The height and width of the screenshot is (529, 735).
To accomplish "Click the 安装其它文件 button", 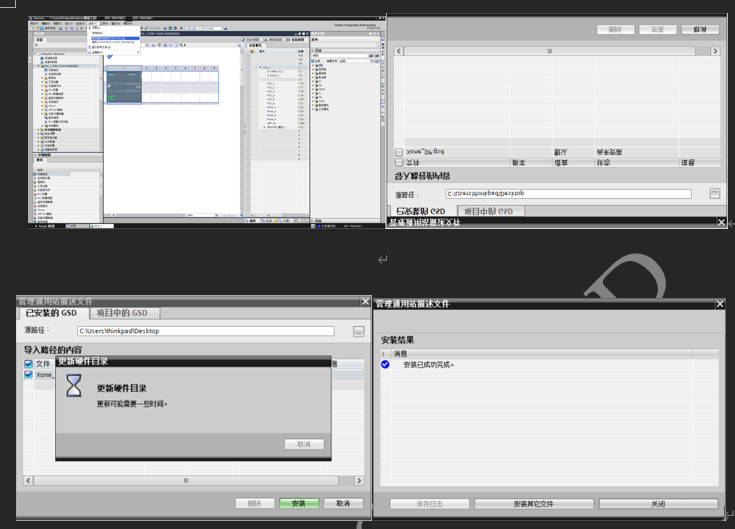I will [532, 504].
